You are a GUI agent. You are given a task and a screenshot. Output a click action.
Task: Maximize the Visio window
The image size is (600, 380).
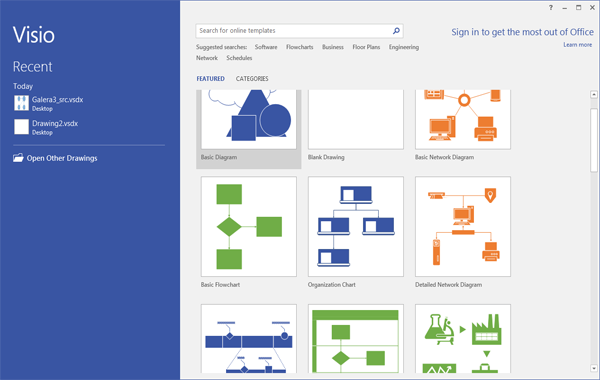(579, 8)
